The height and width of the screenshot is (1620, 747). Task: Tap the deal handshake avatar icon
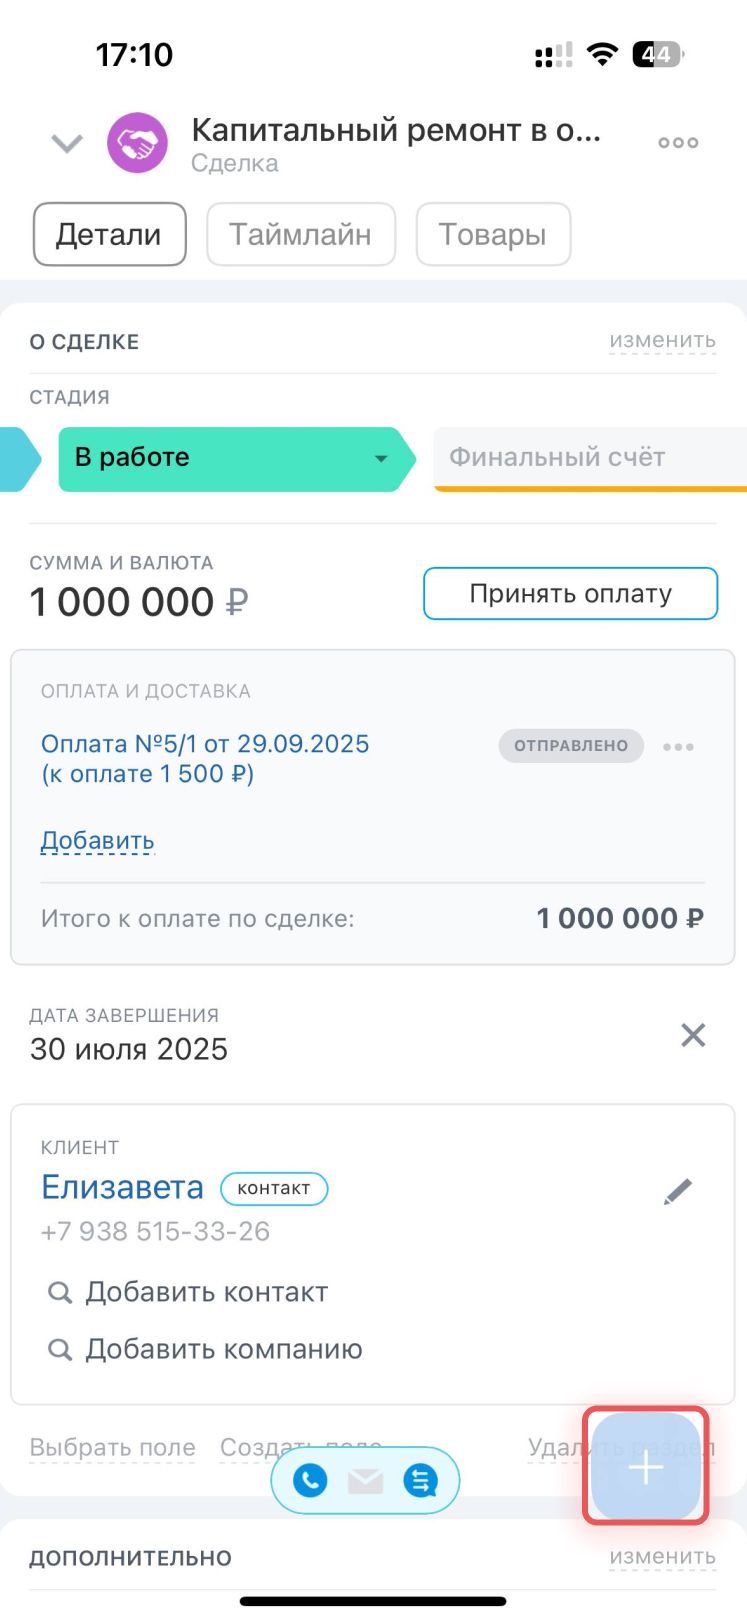(x=138, y=143)
